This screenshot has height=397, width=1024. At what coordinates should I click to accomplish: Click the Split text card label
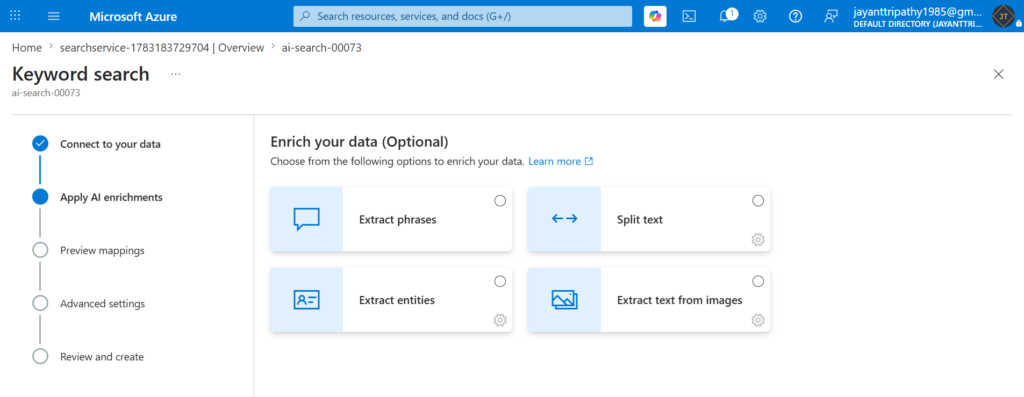tap(640, 220)
